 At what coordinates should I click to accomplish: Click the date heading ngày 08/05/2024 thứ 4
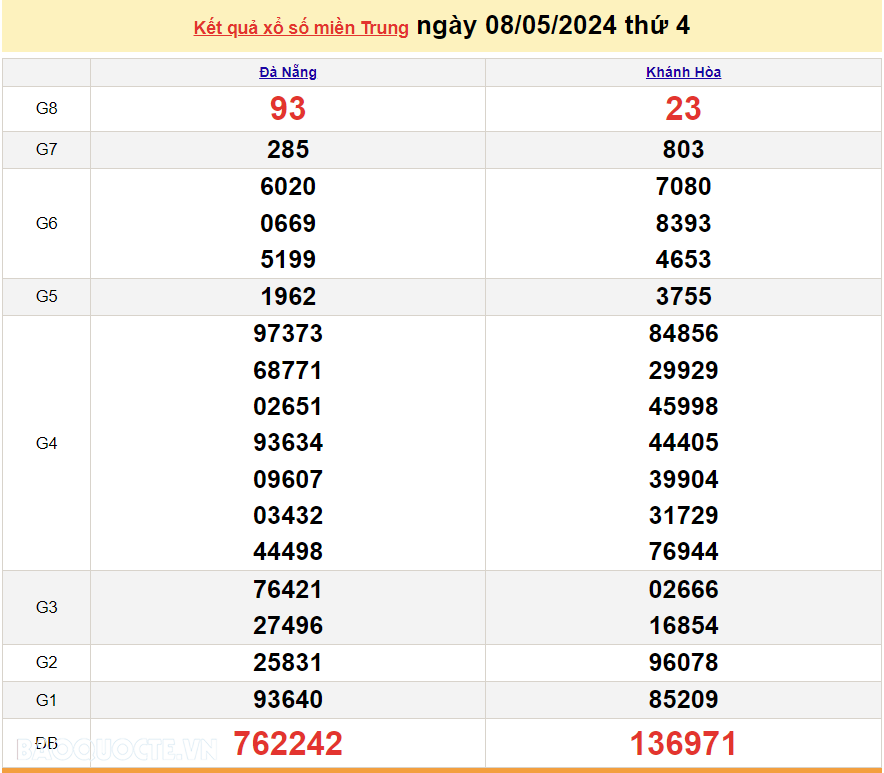coord(553,25)
